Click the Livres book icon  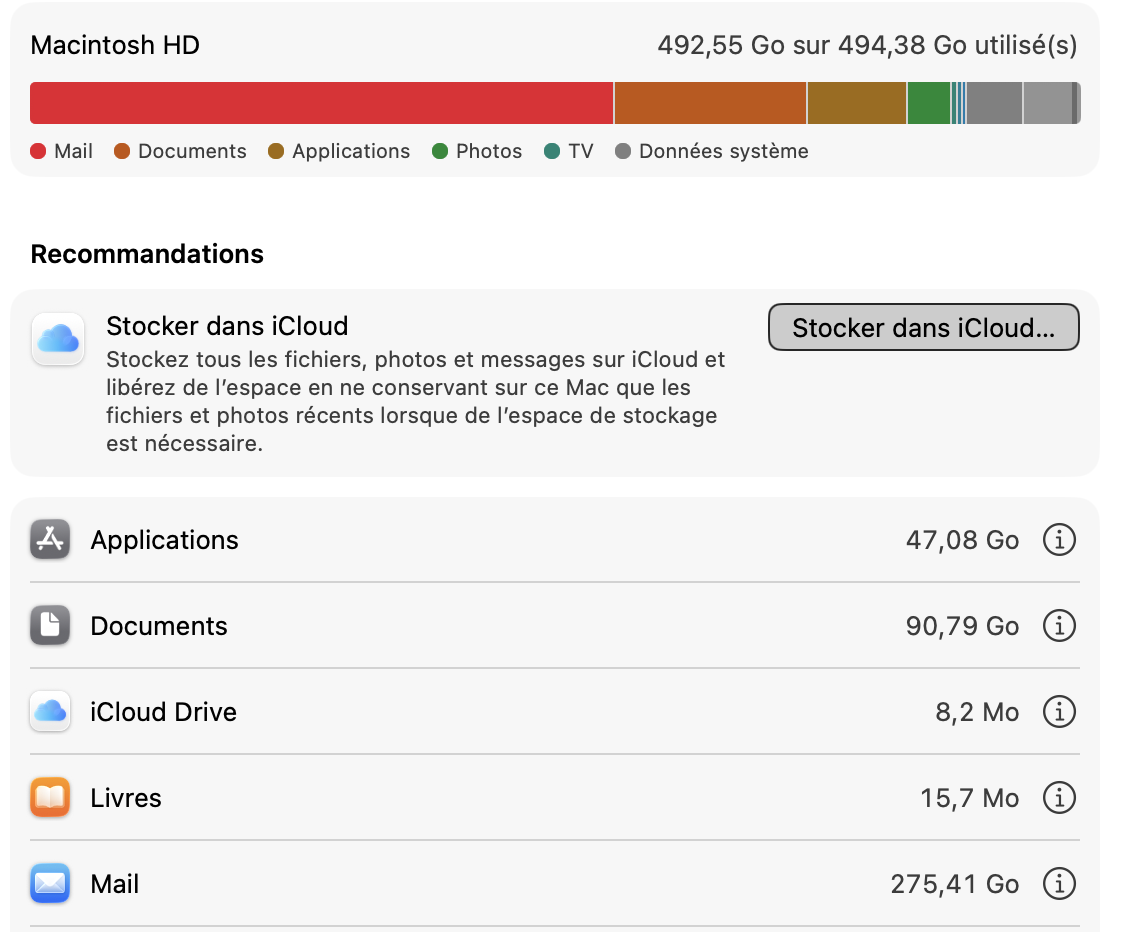(50, 798)
